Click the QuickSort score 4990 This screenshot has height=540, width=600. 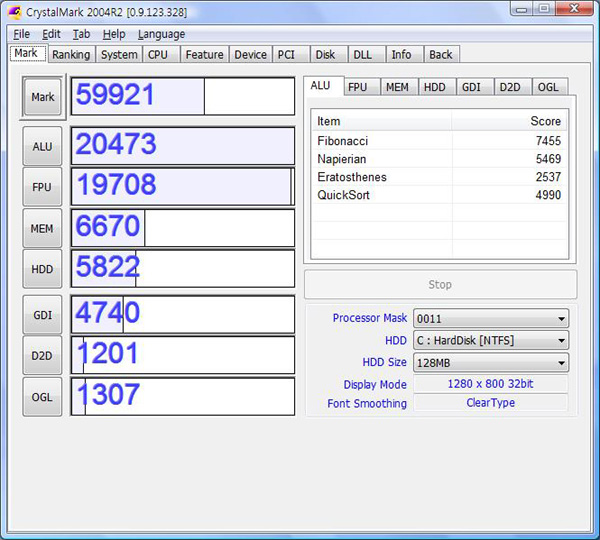coord(548,195)
